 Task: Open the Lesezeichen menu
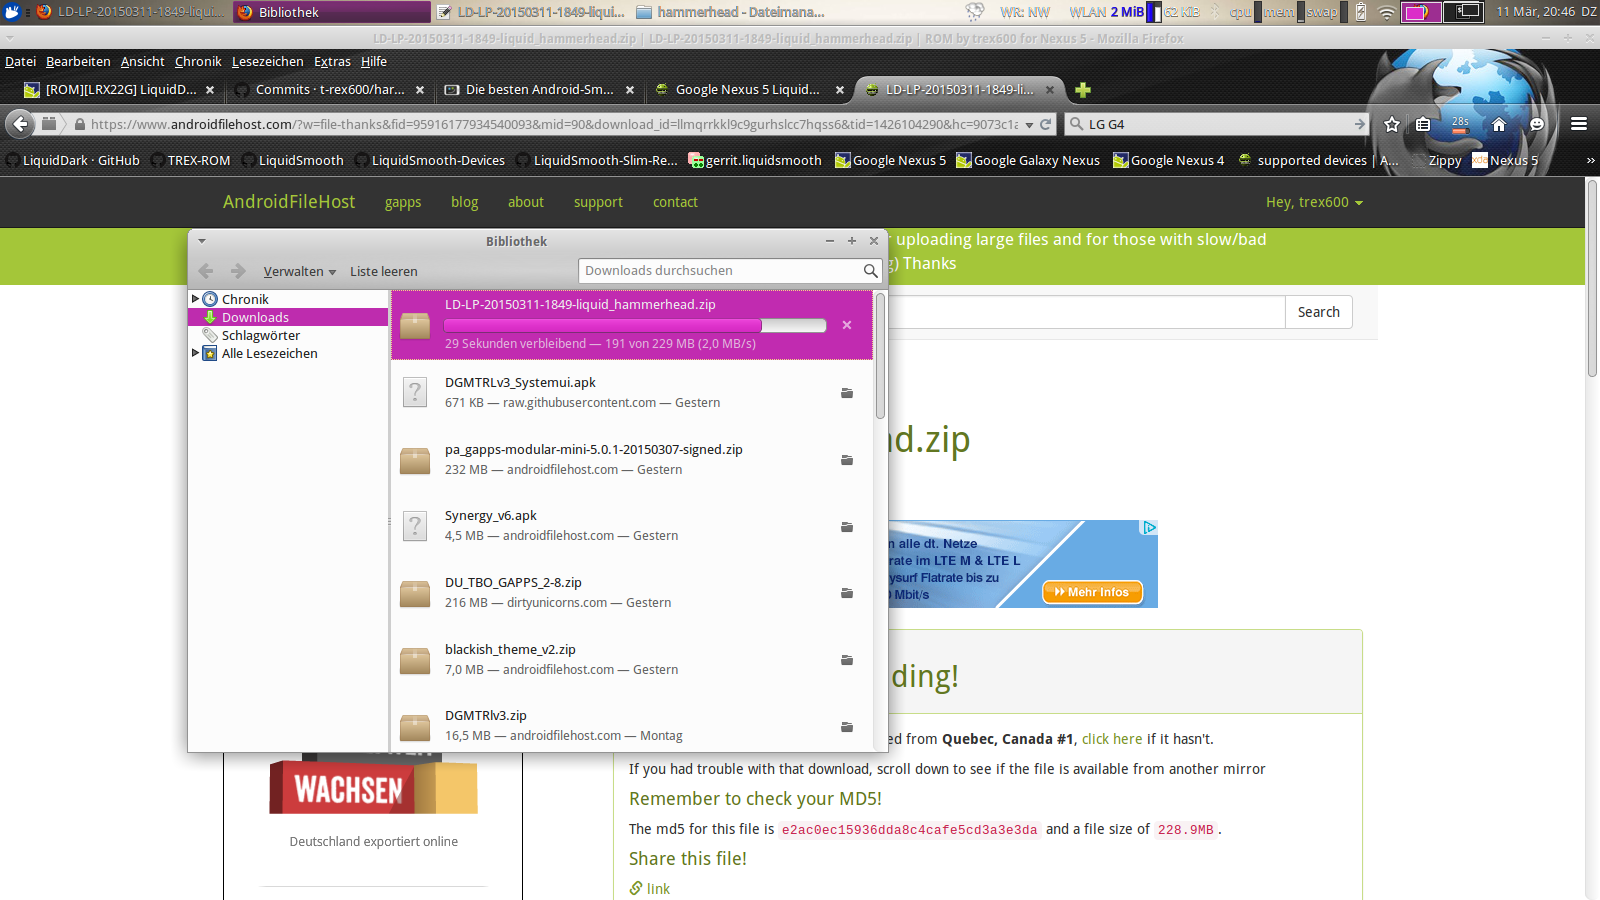coord(267,61)
